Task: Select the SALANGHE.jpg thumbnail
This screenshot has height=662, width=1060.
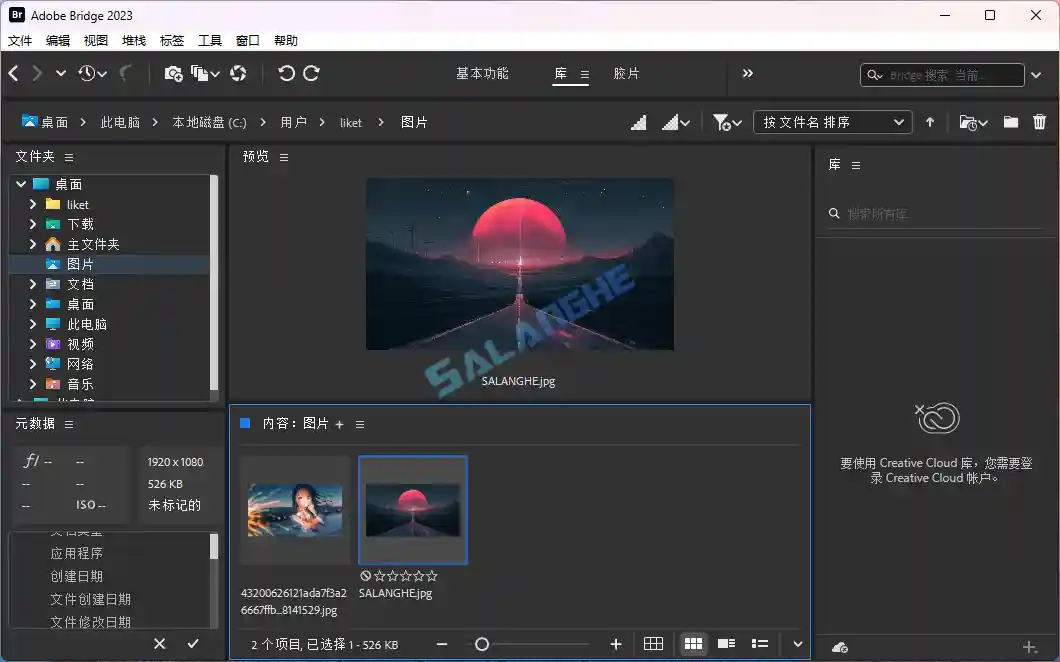Action: click(x=413, y=510)
